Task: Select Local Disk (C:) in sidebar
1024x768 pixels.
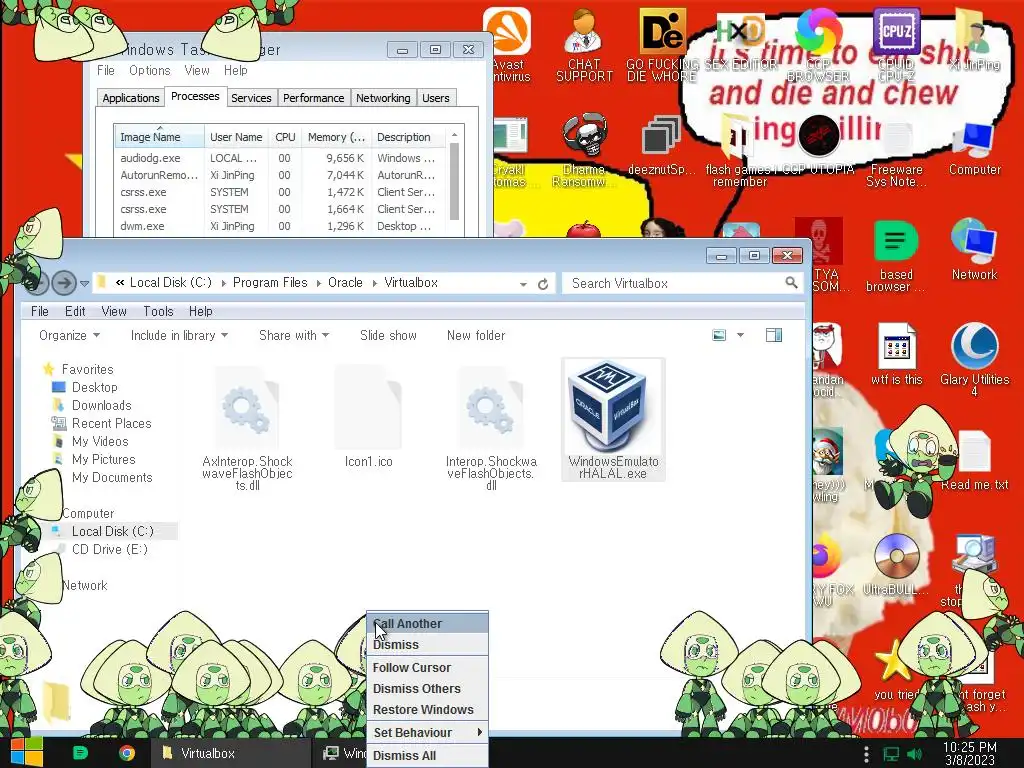Action: click(x=113, y=532)
